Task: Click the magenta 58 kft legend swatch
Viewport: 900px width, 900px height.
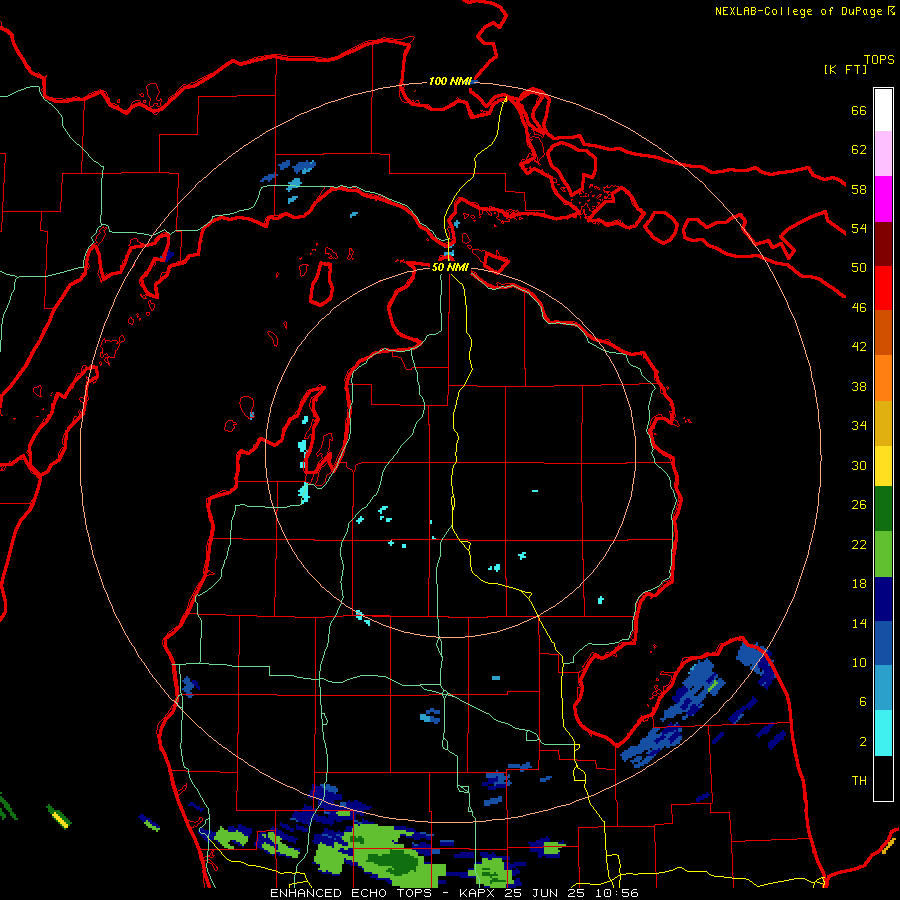Action: pos(883,199)
